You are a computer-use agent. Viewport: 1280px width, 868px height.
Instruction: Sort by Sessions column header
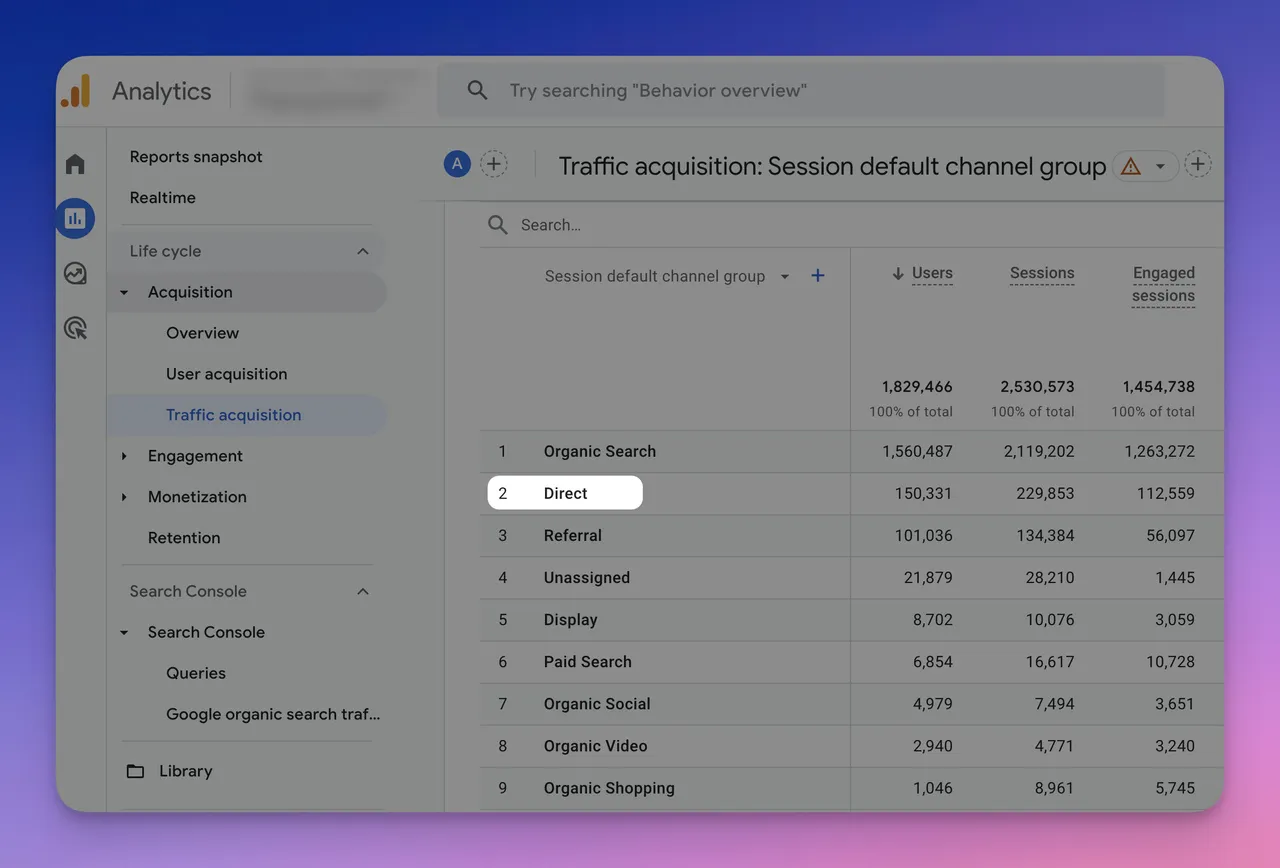pos(1042,274)
